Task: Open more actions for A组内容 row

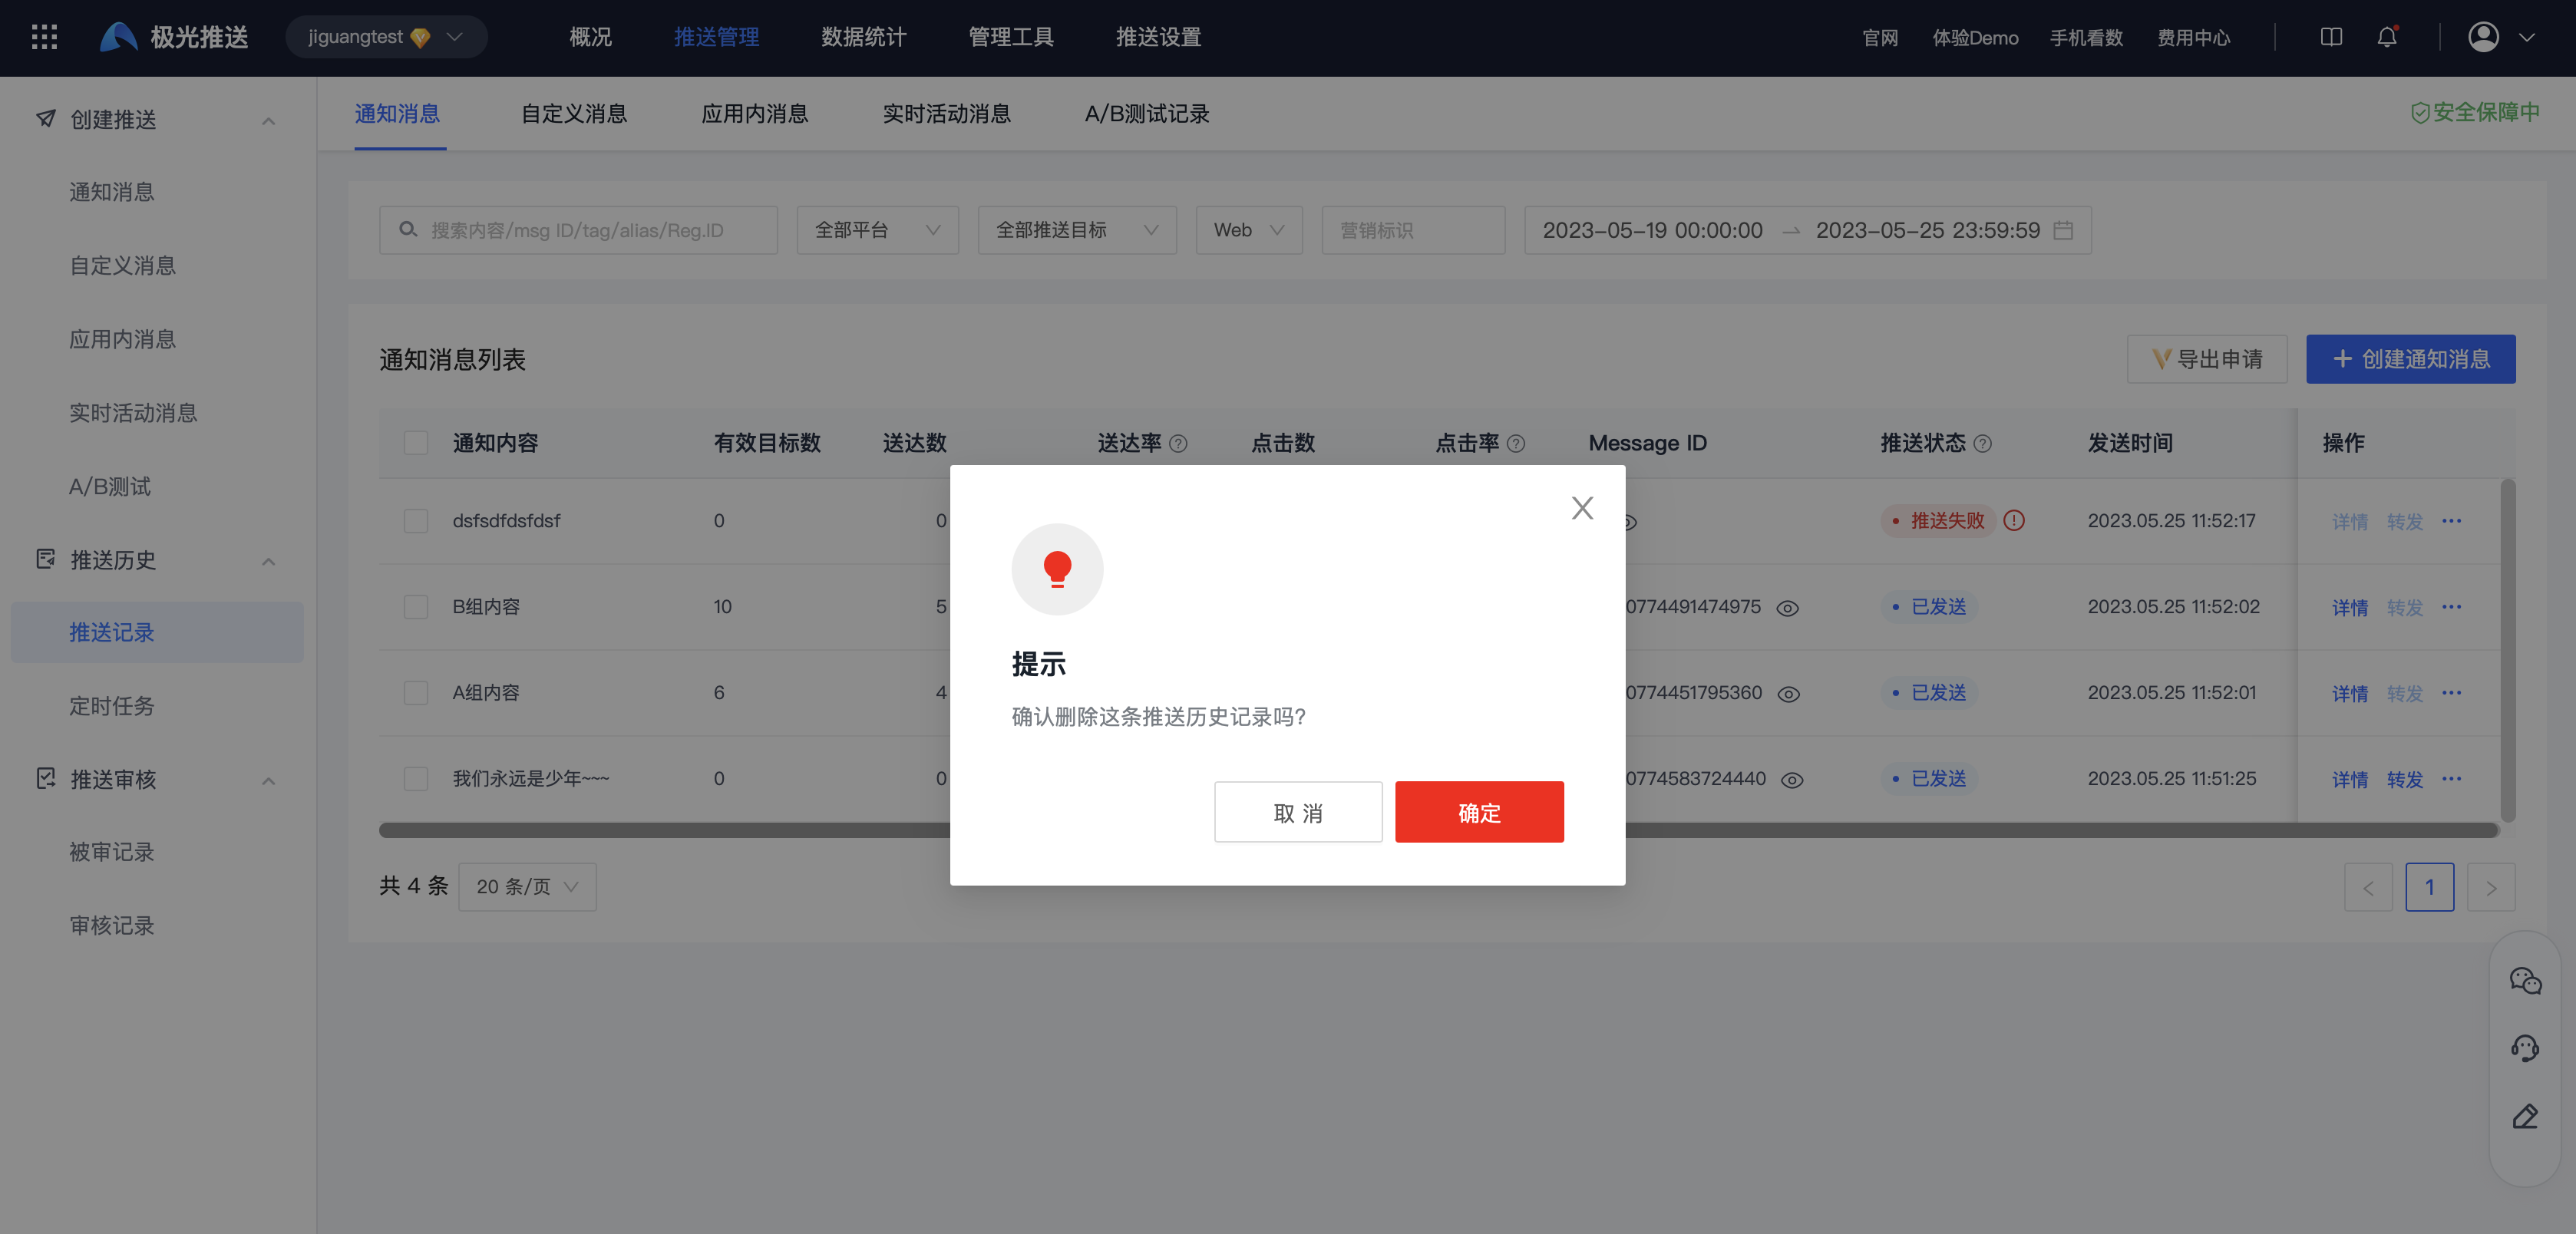Action: pos(2451,692)
